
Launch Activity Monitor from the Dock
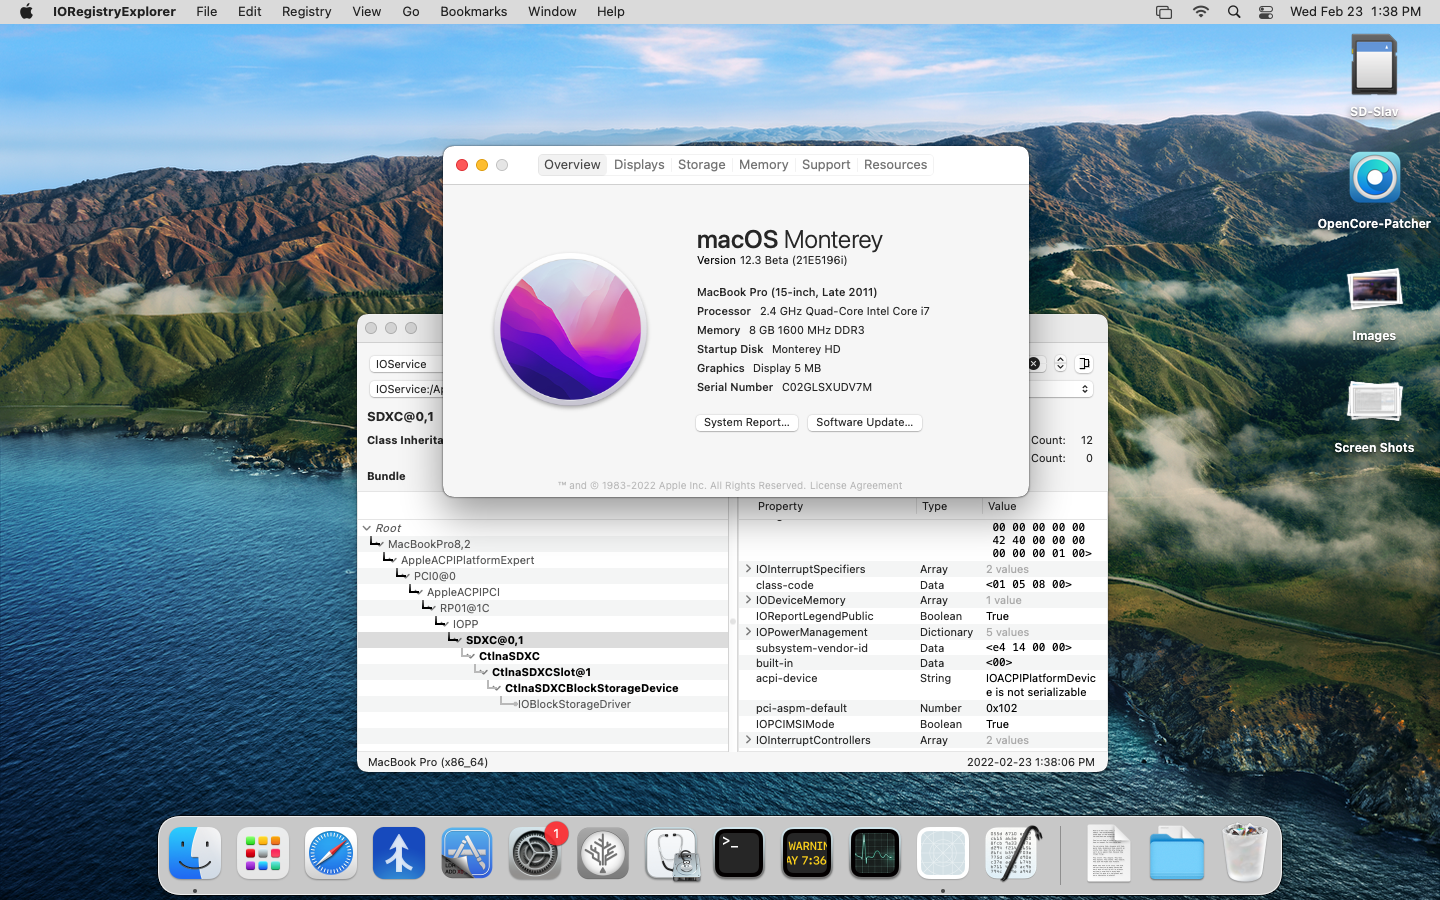[x=875, y=853]
